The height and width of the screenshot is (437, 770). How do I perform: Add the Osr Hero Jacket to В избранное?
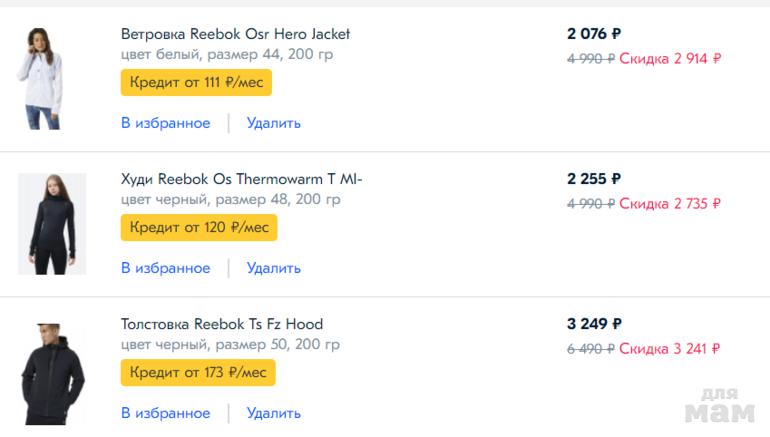coord(165,123)
